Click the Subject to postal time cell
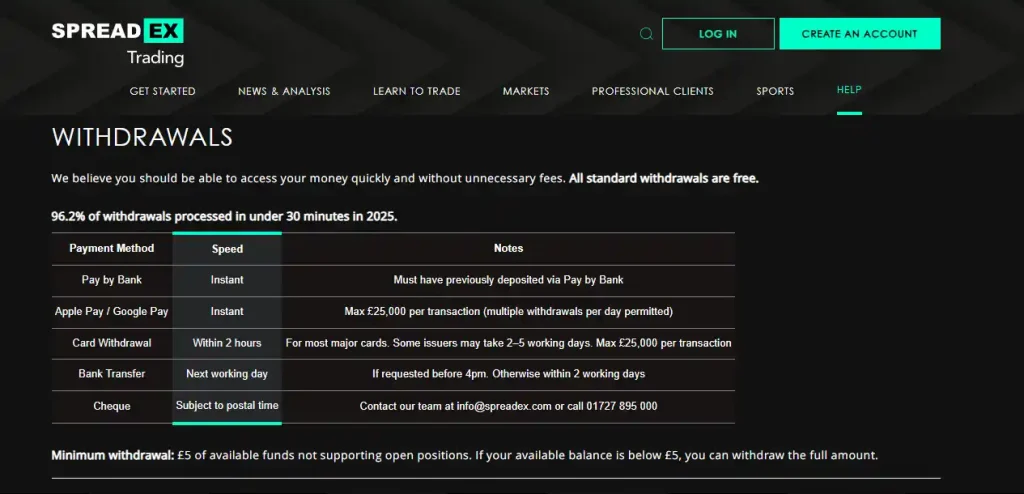The image size is (1024, 494). pos(227,406)
